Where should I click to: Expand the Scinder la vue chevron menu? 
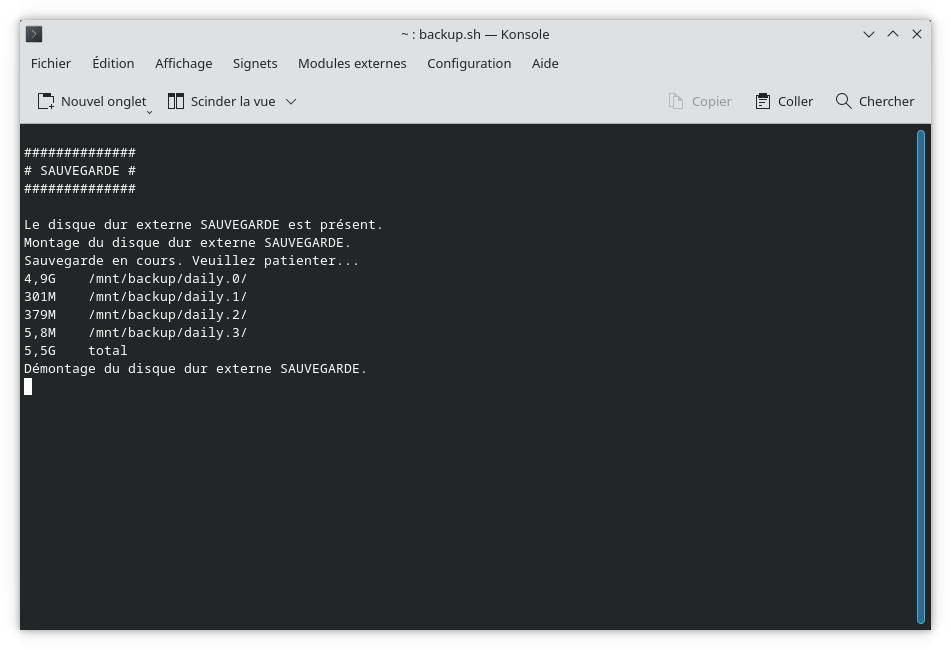(x=290, y=100)
